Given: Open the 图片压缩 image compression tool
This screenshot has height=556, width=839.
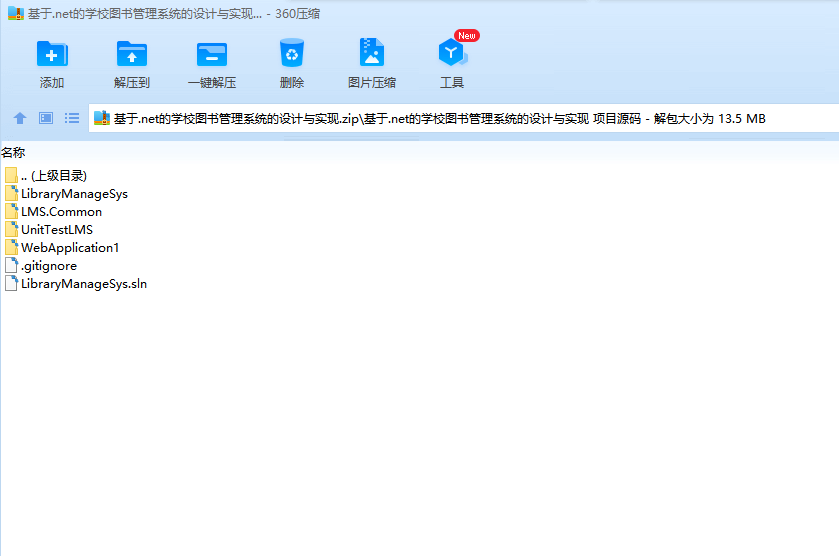Looking at the screenshot, I should click(x=372, y=52).
